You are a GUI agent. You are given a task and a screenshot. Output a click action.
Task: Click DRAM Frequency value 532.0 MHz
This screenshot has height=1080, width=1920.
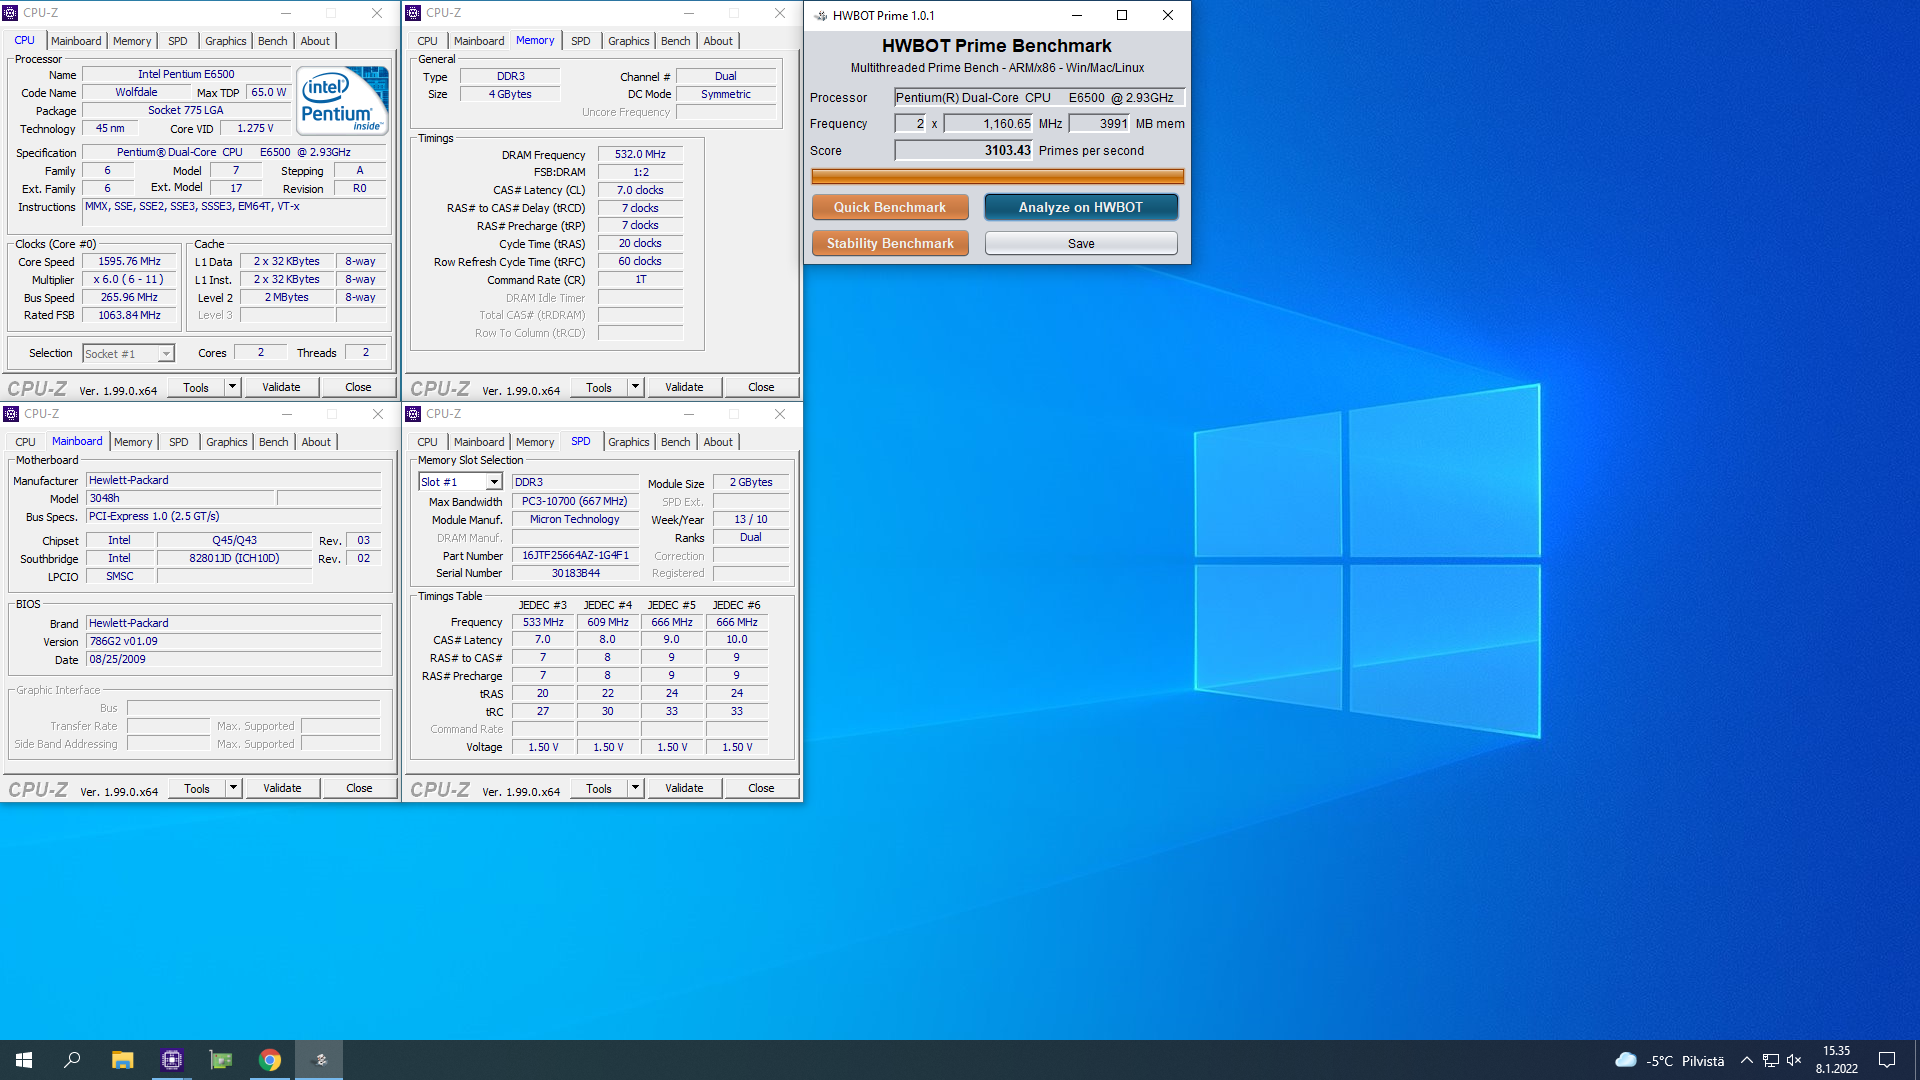pyautogui.click(x=640, y=154)
